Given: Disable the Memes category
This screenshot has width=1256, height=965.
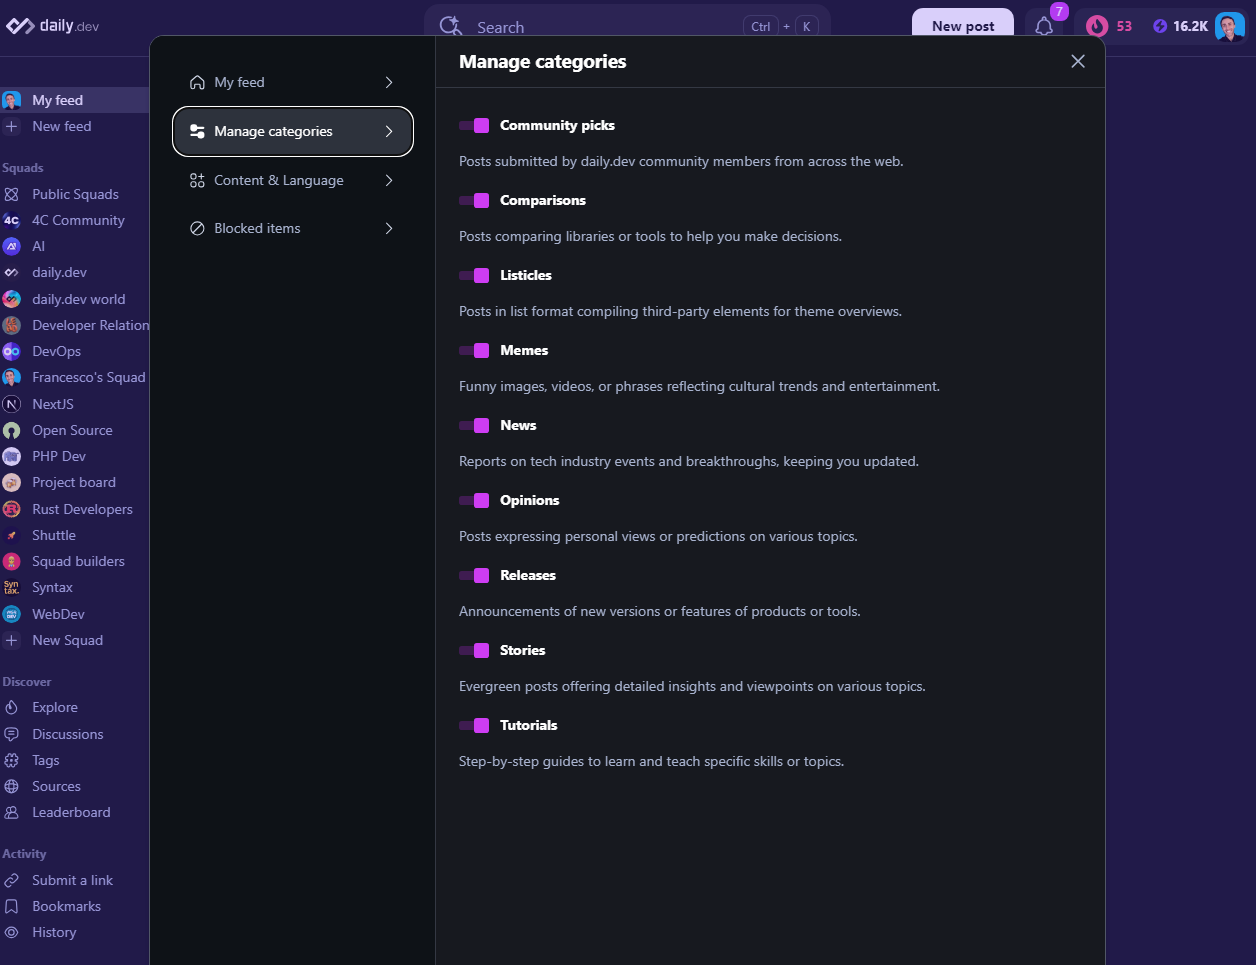Looking at the screenshot, I should pyautogui.click(x=474, y=350).
